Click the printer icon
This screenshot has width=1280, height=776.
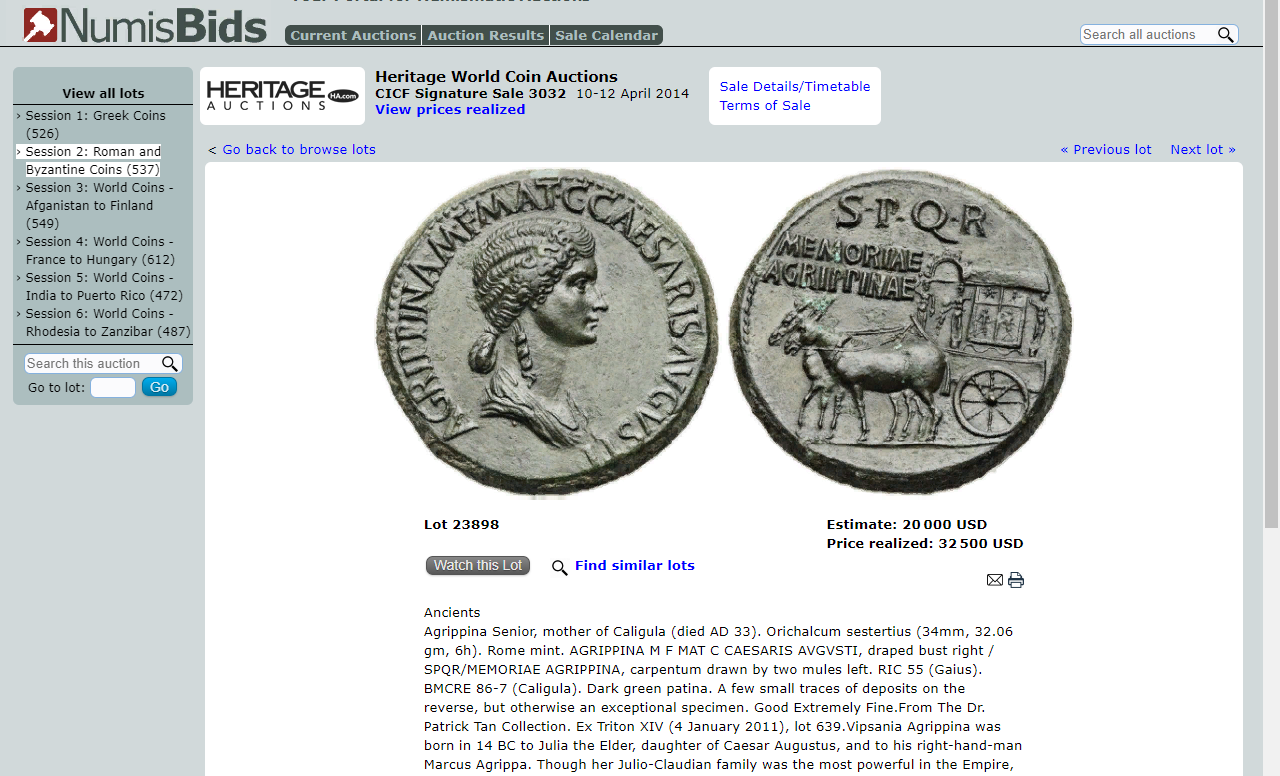point(1016,580)
